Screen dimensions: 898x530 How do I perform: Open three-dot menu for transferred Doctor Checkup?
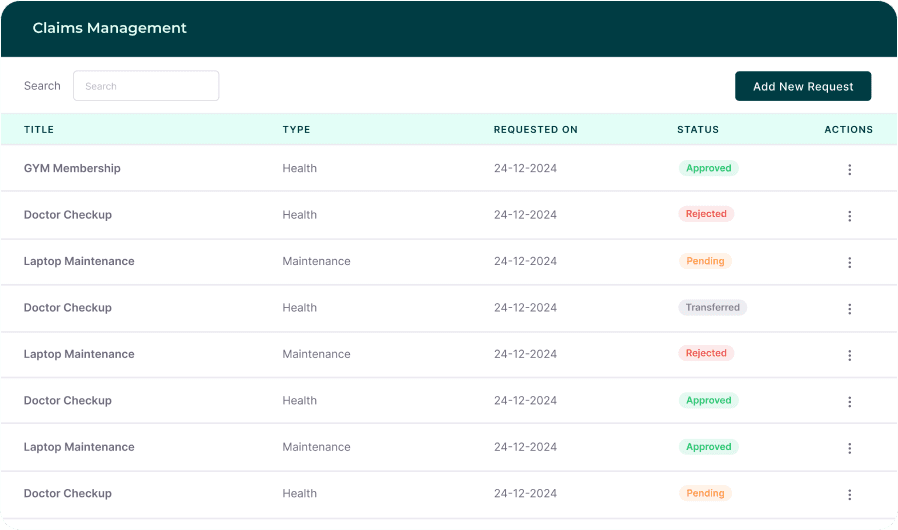pyautogui.click(x=849, y=309)
